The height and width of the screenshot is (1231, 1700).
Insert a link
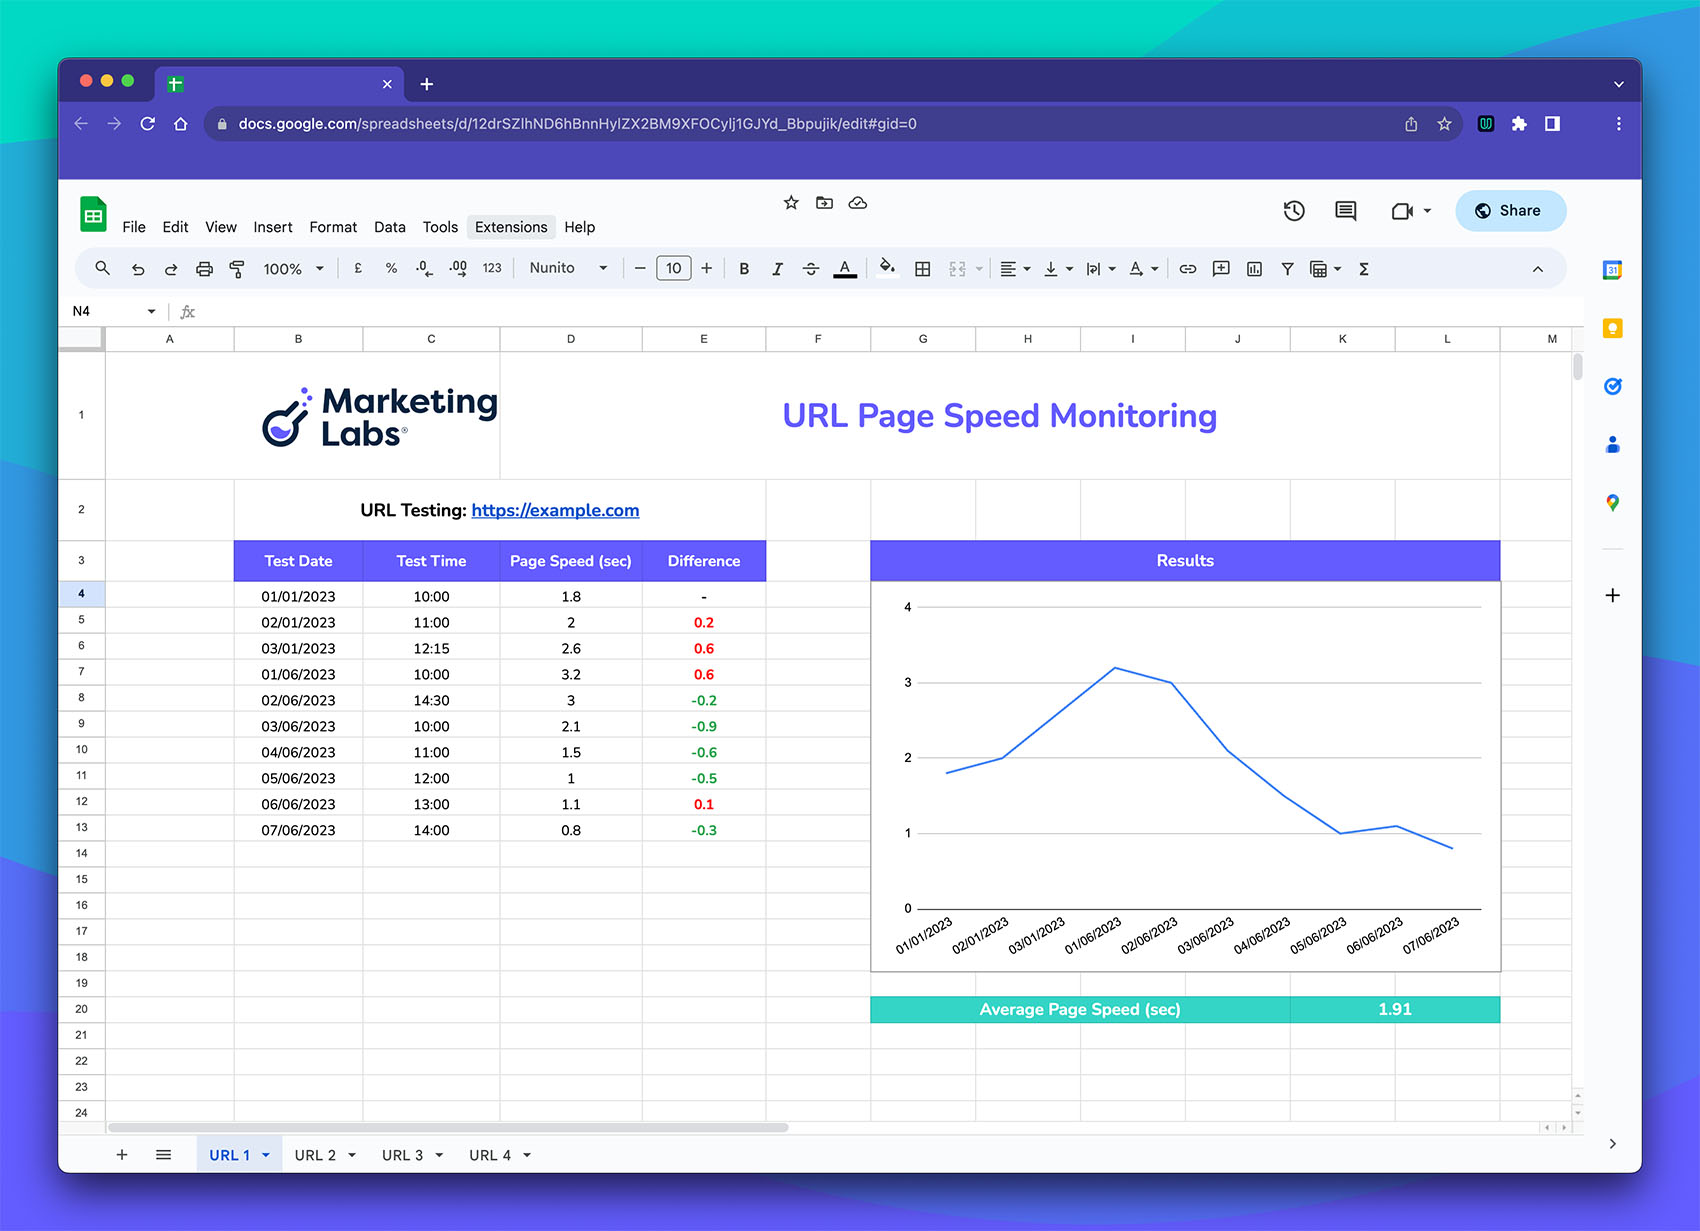(1188, 268)
